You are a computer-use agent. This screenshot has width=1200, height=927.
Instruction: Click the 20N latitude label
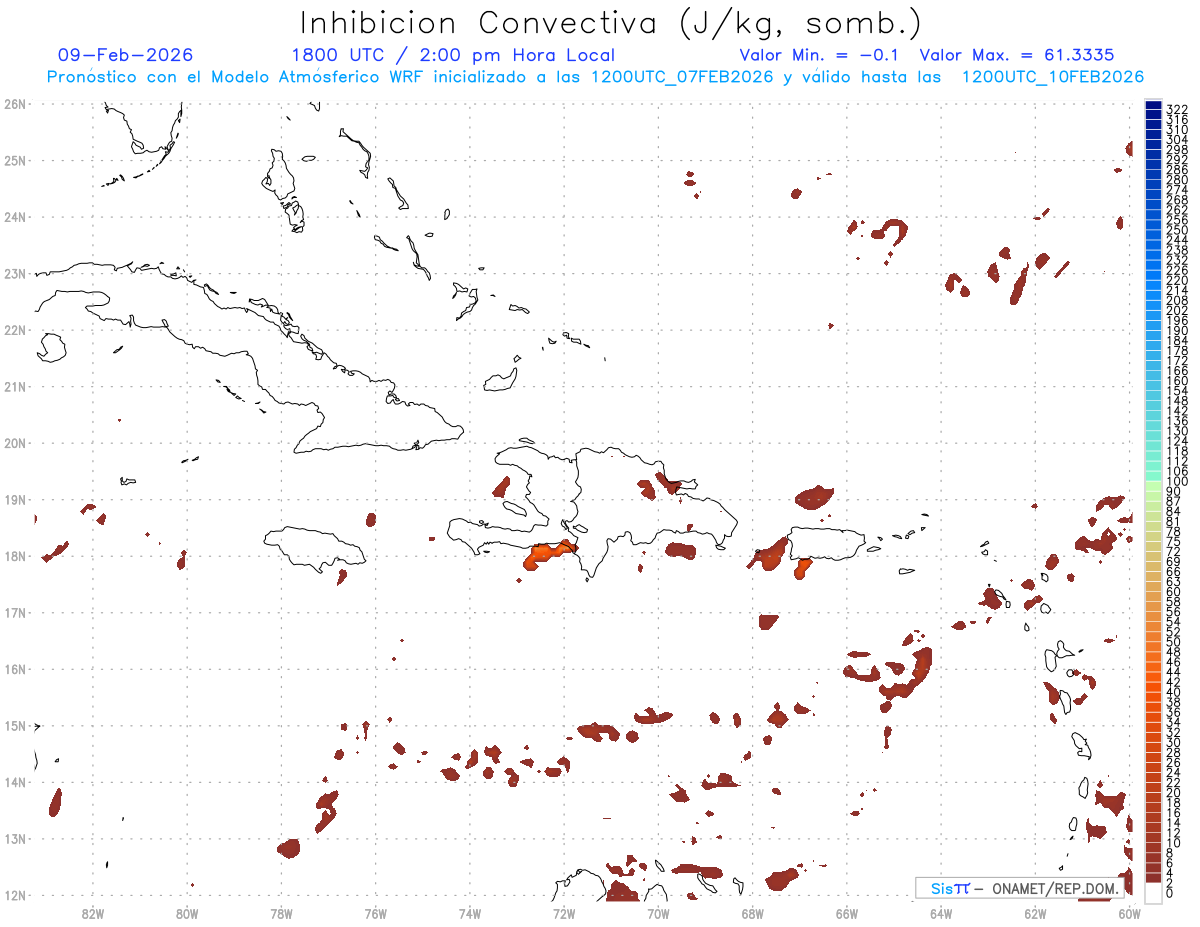(x=15, y=442)
